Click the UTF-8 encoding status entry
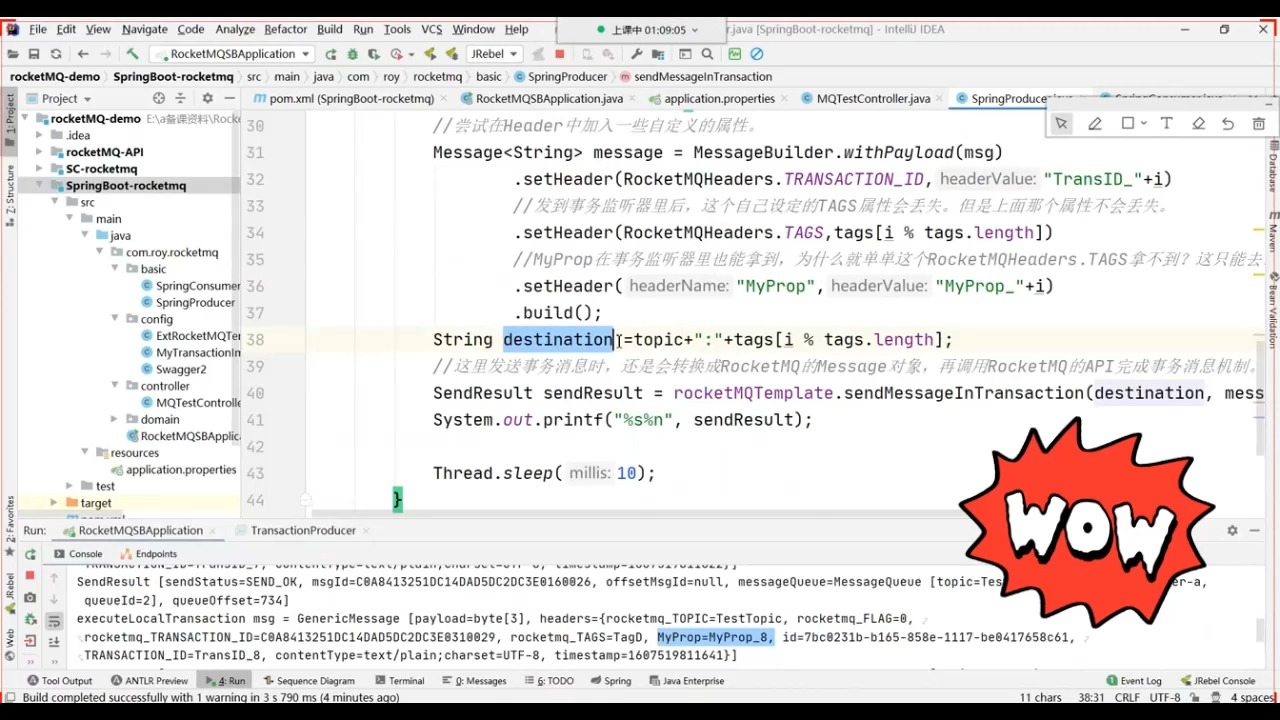This screenshot has height=720, width=1280. 1165,698
